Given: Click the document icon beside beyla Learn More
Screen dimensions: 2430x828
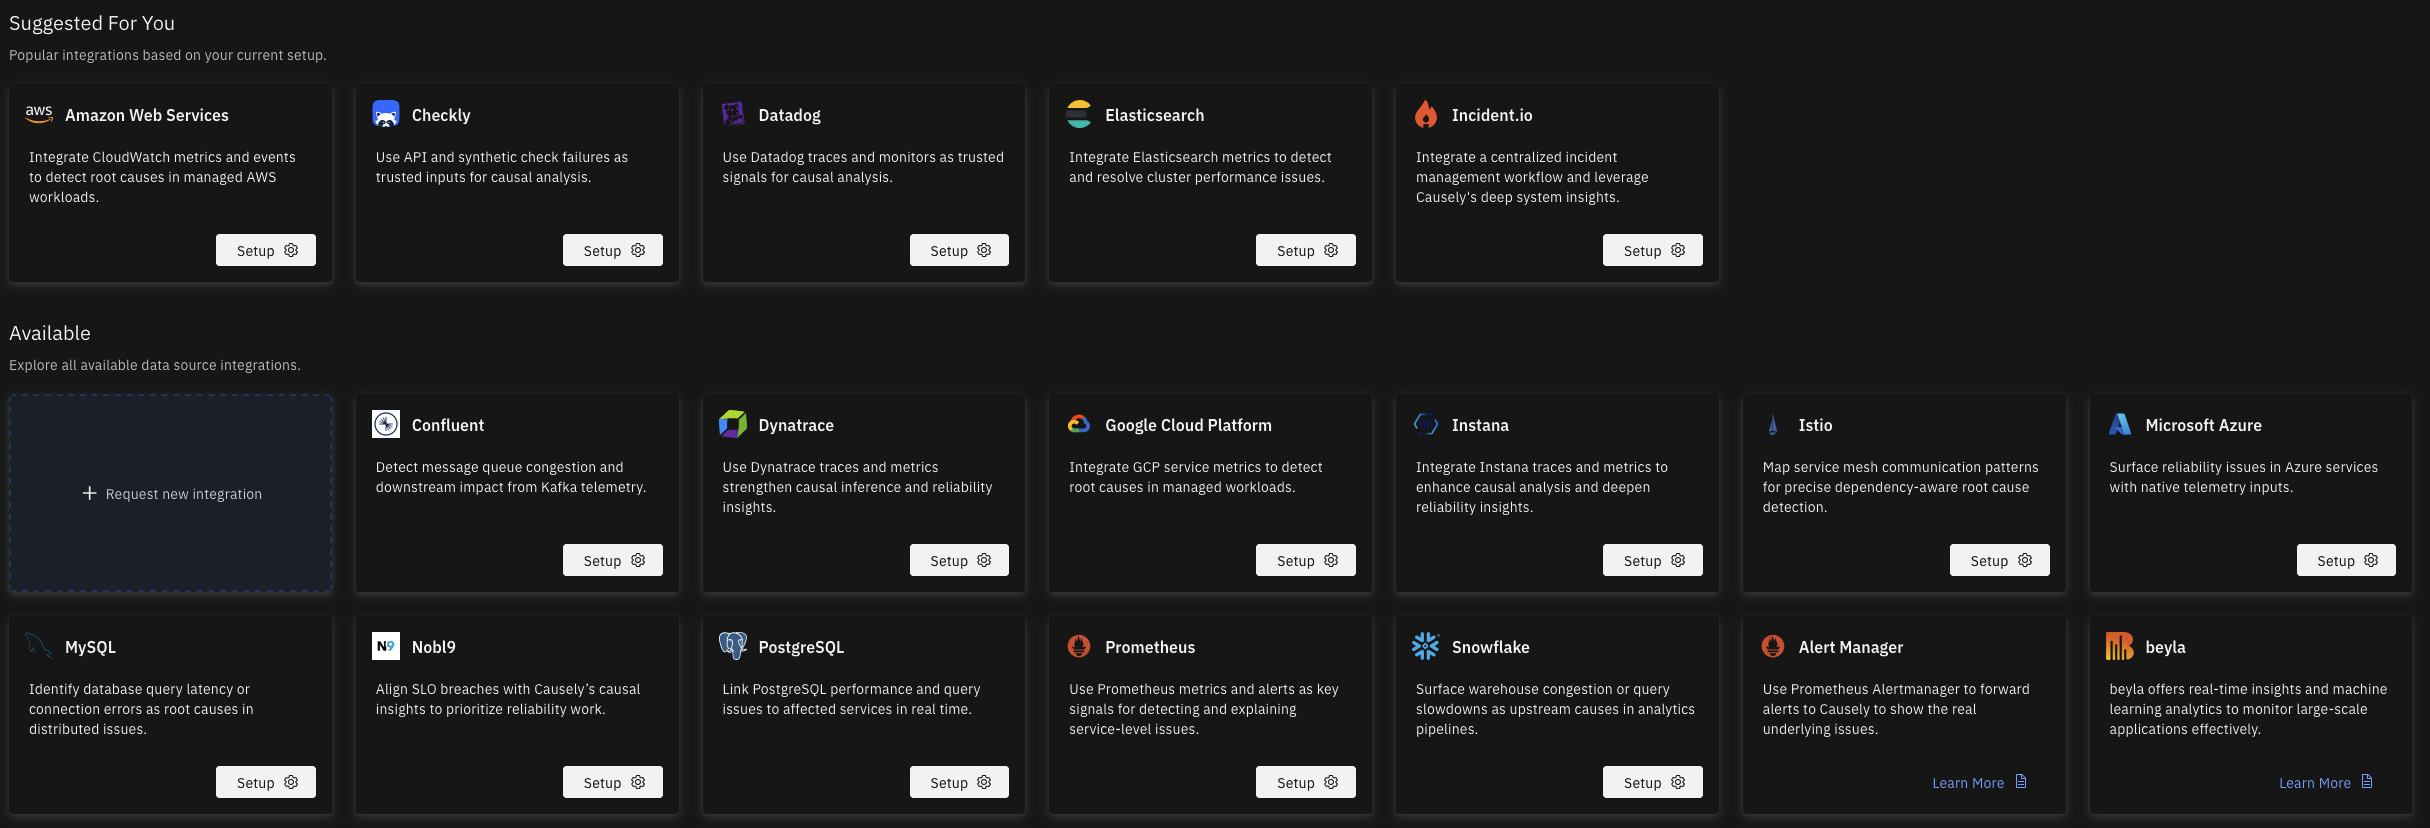Looking at the screenshot, I should [x=2367, y=782].
